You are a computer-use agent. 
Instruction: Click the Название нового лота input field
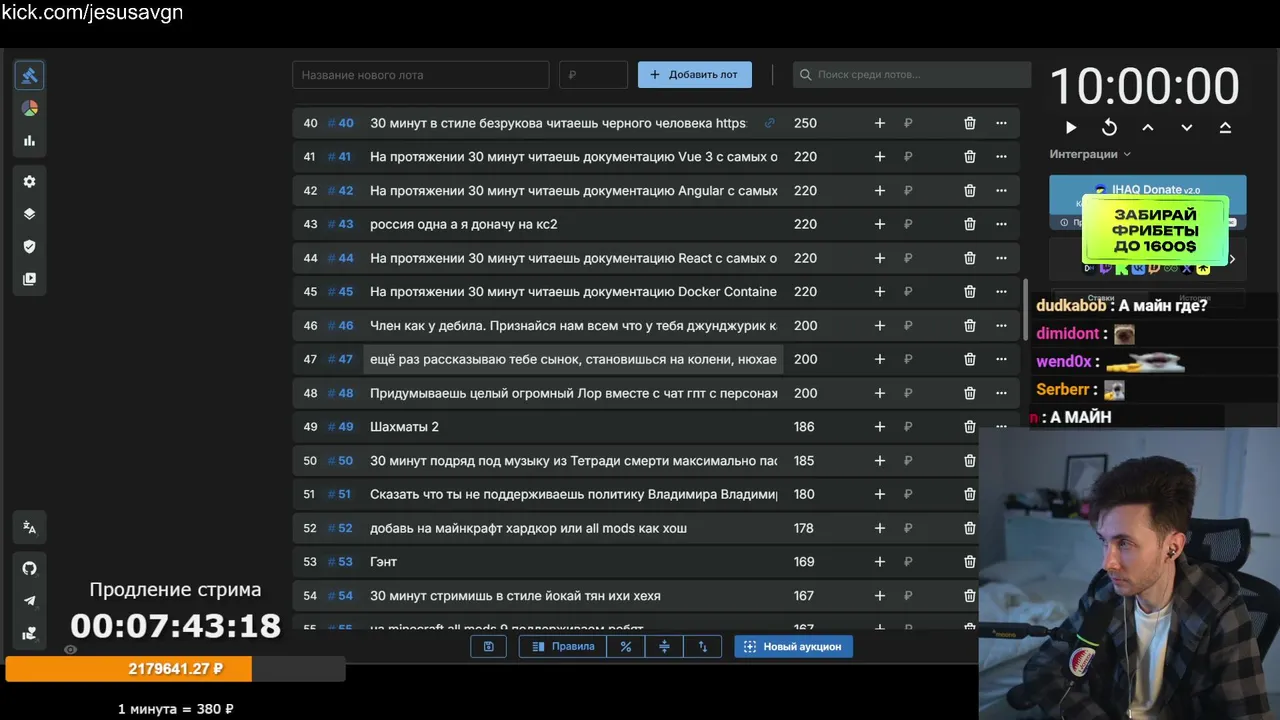[x=421, y=75]
